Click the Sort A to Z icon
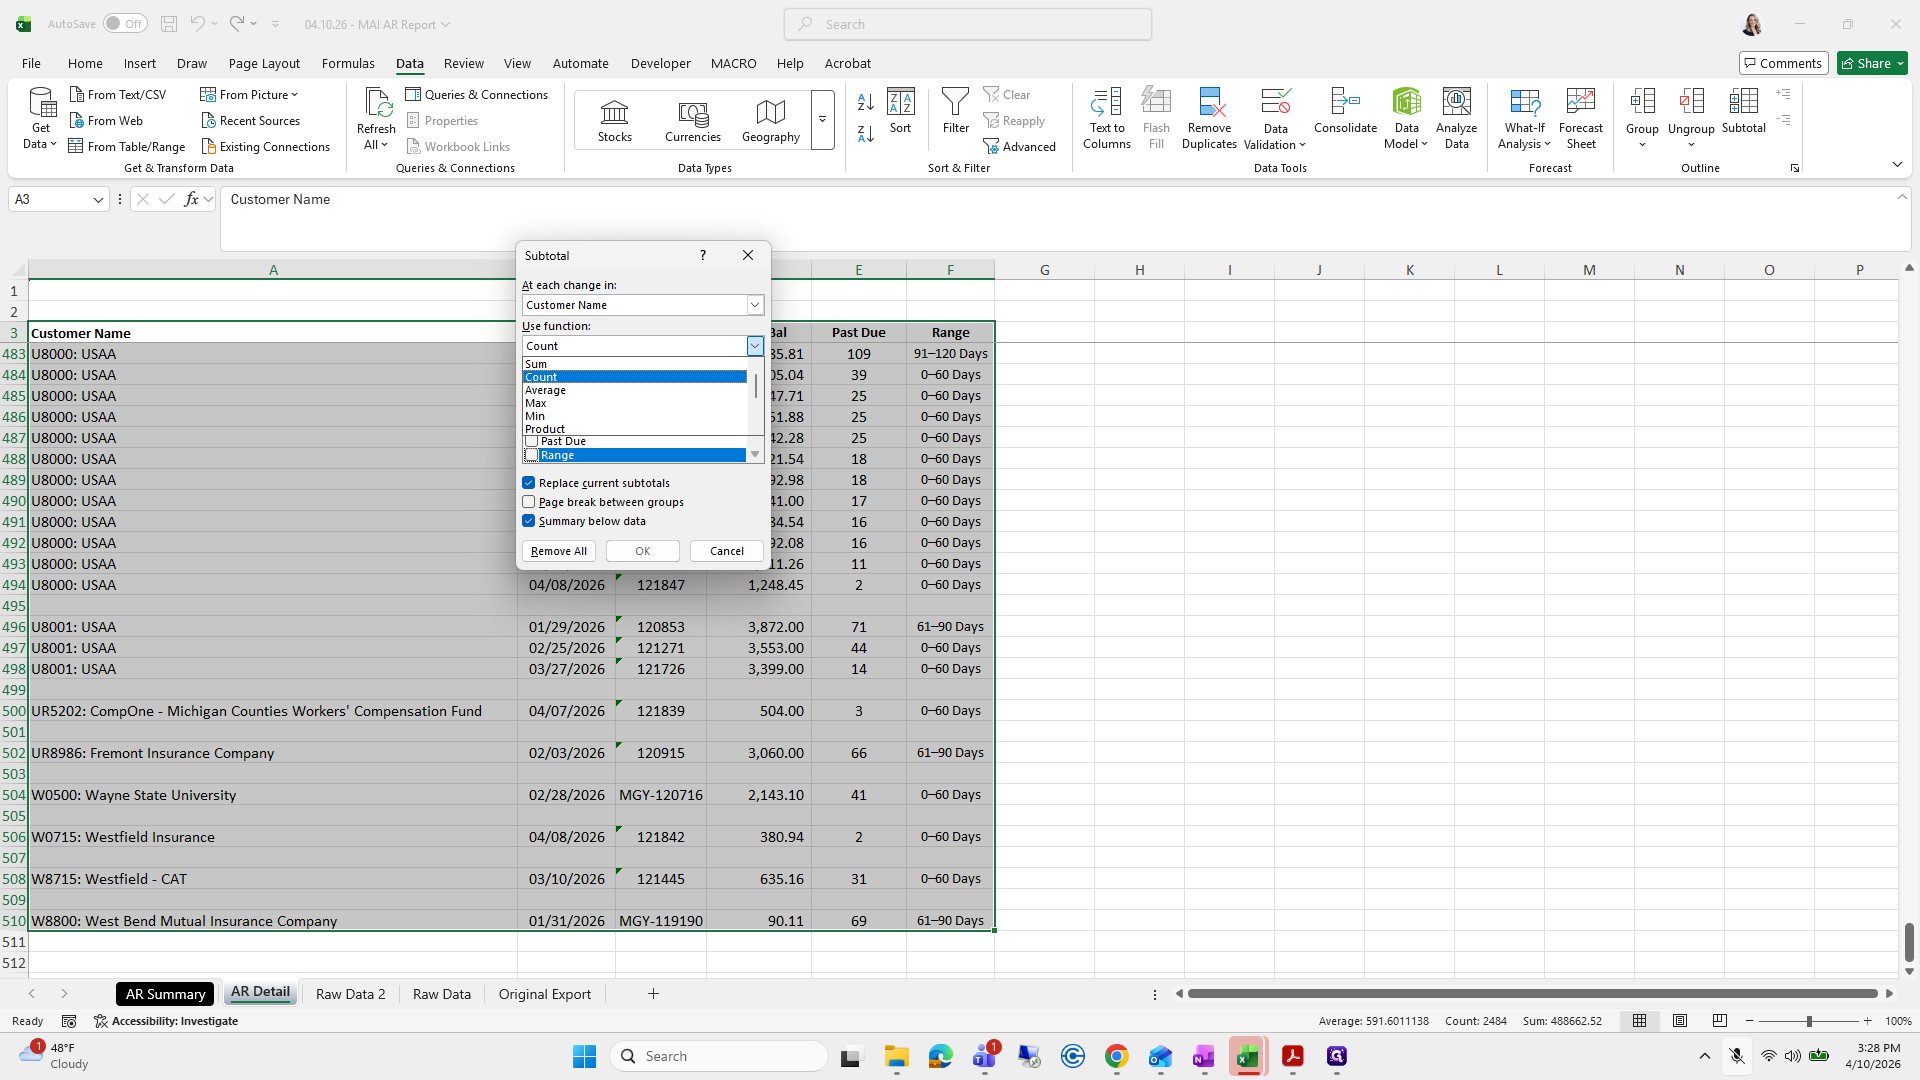 coord(866,102)
